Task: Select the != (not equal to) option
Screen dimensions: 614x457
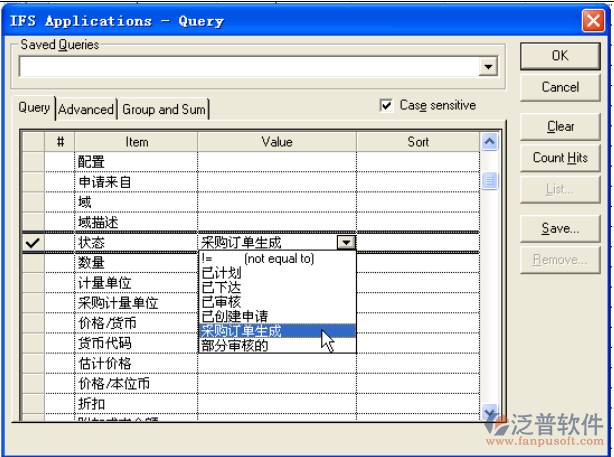Action: (x=278, y=258)
